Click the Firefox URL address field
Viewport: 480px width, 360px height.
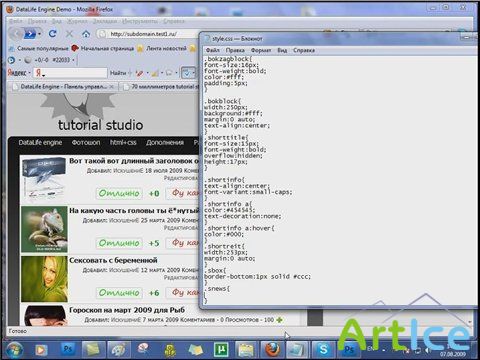point(150,34)
